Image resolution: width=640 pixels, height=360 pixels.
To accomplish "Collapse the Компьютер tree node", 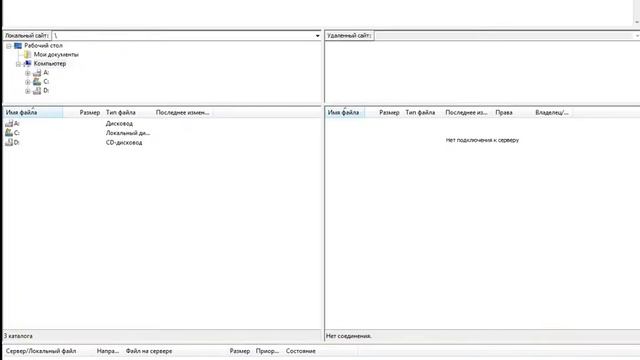I will [x=18, y=64].
